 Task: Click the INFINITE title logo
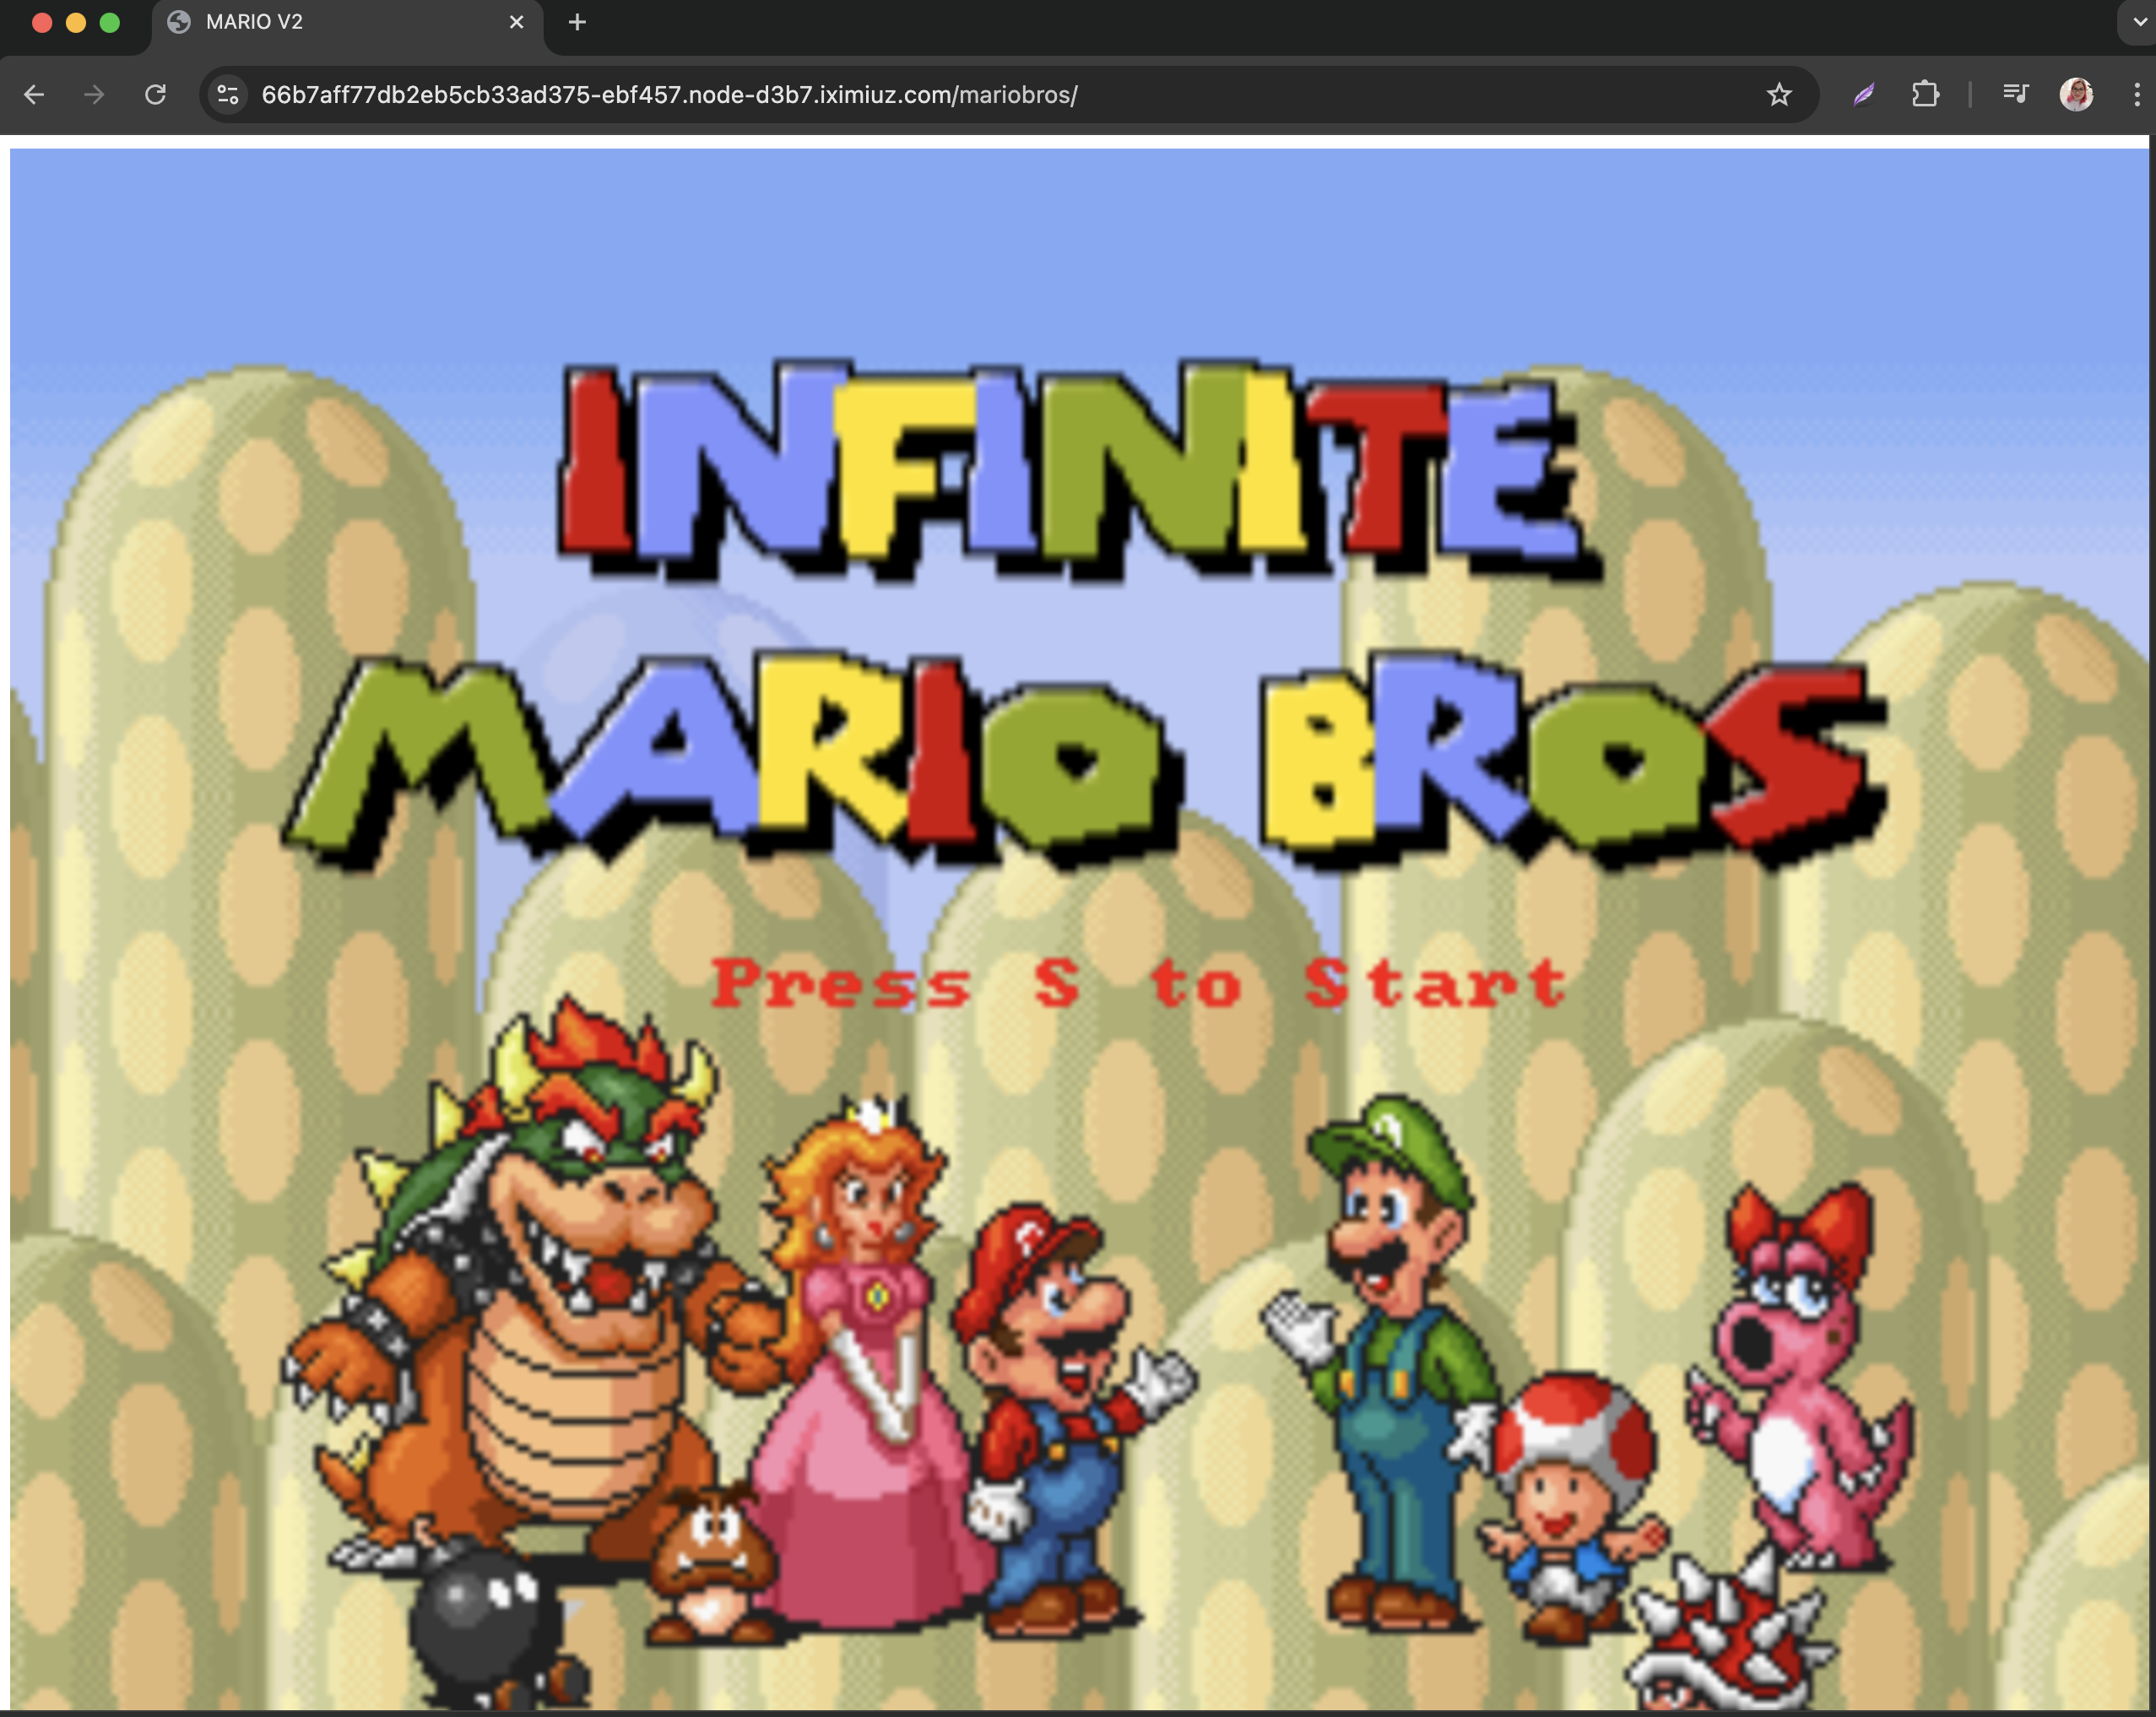[x=1078, y=470]
